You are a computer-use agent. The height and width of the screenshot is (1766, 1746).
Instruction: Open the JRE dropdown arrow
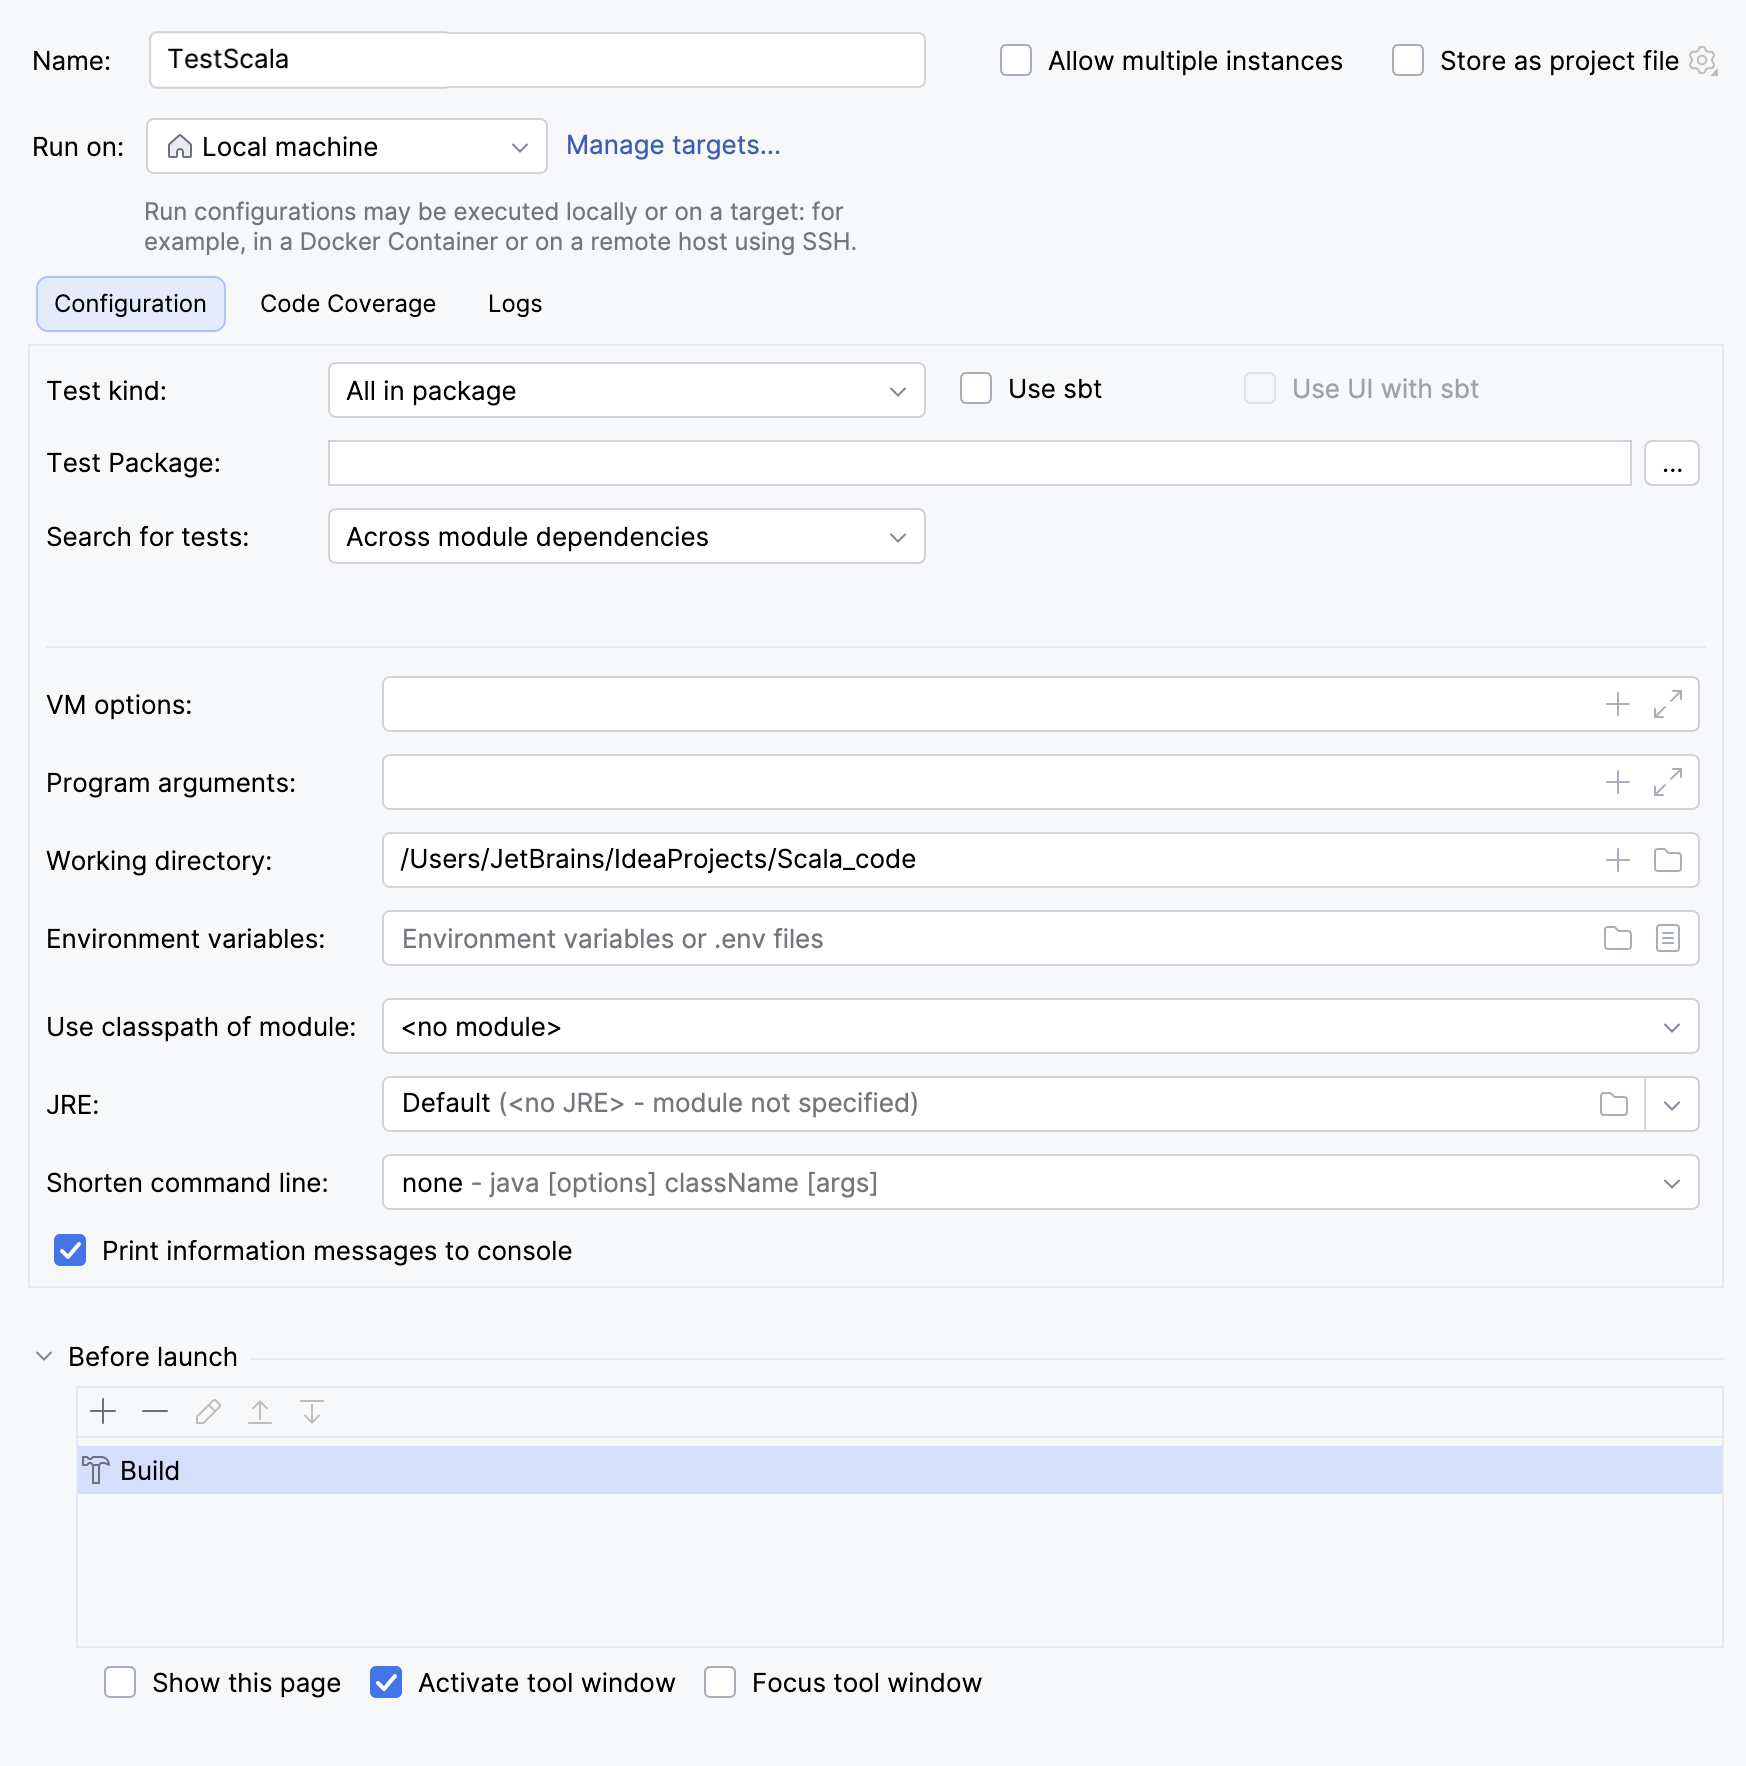tap(1672, 1104)
